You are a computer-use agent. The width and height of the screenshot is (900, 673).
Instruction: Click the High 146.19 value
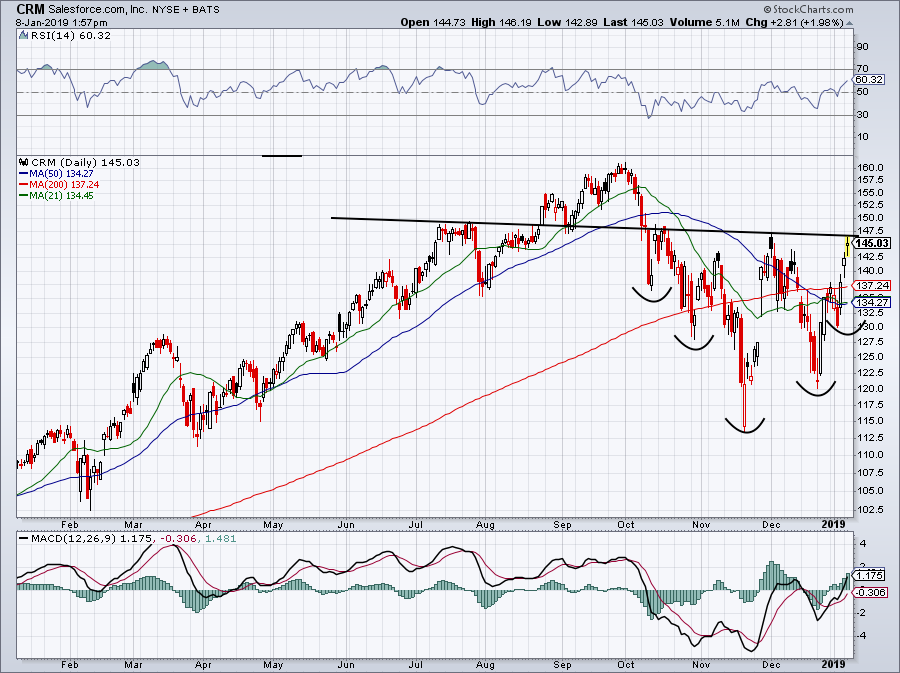[x=502, y=22]
